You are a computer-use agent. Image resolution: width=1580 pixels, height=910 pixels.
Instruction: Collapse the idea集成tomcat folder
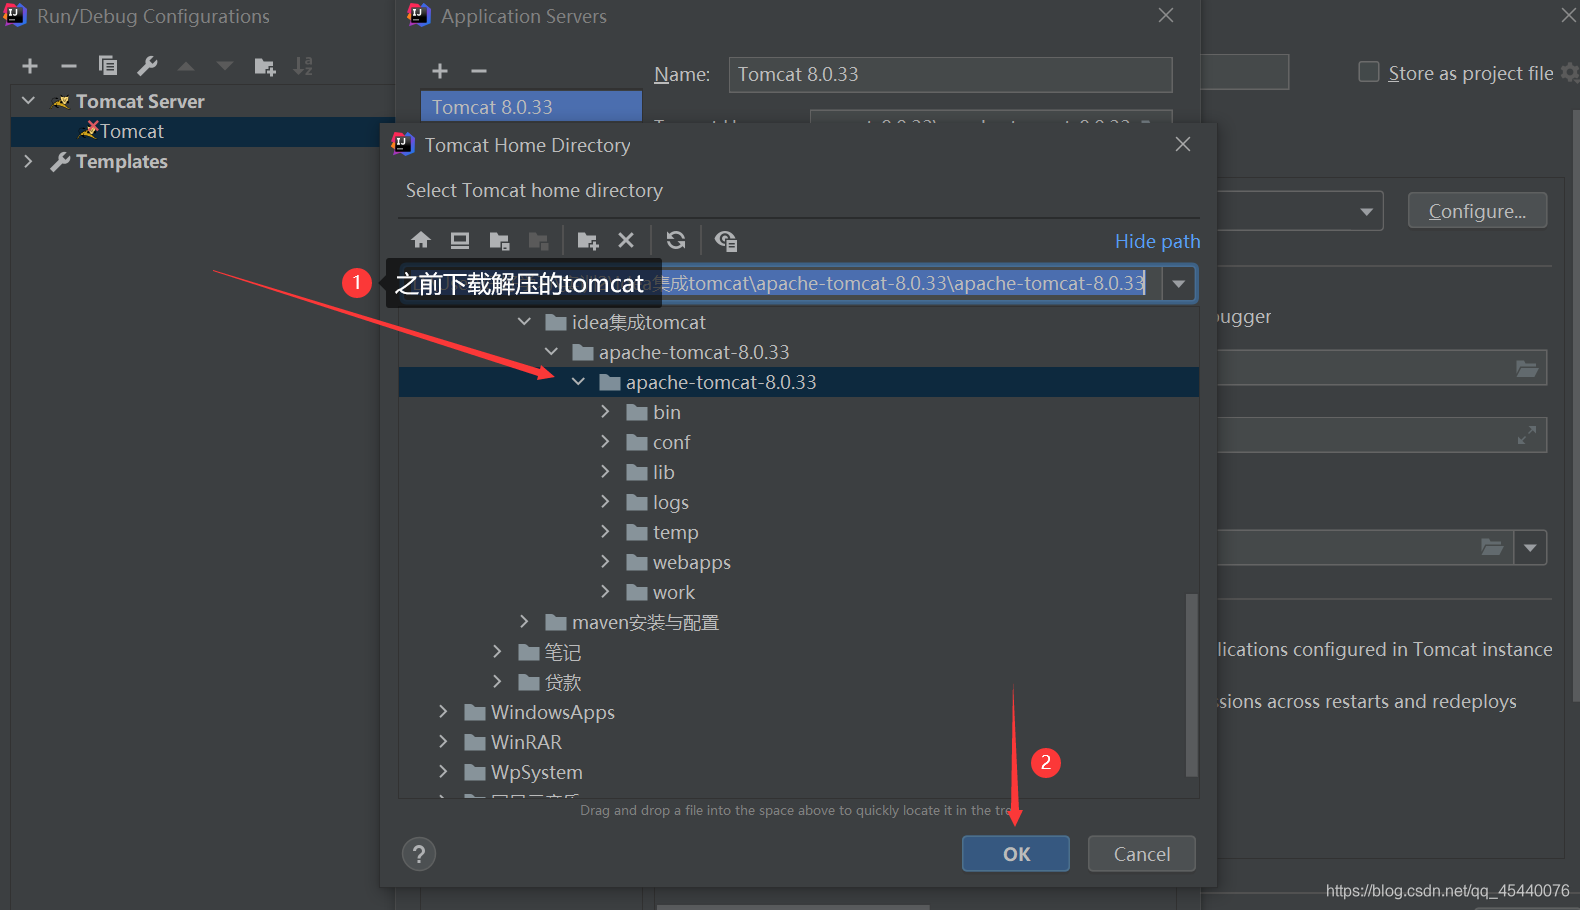coord(524,322)
